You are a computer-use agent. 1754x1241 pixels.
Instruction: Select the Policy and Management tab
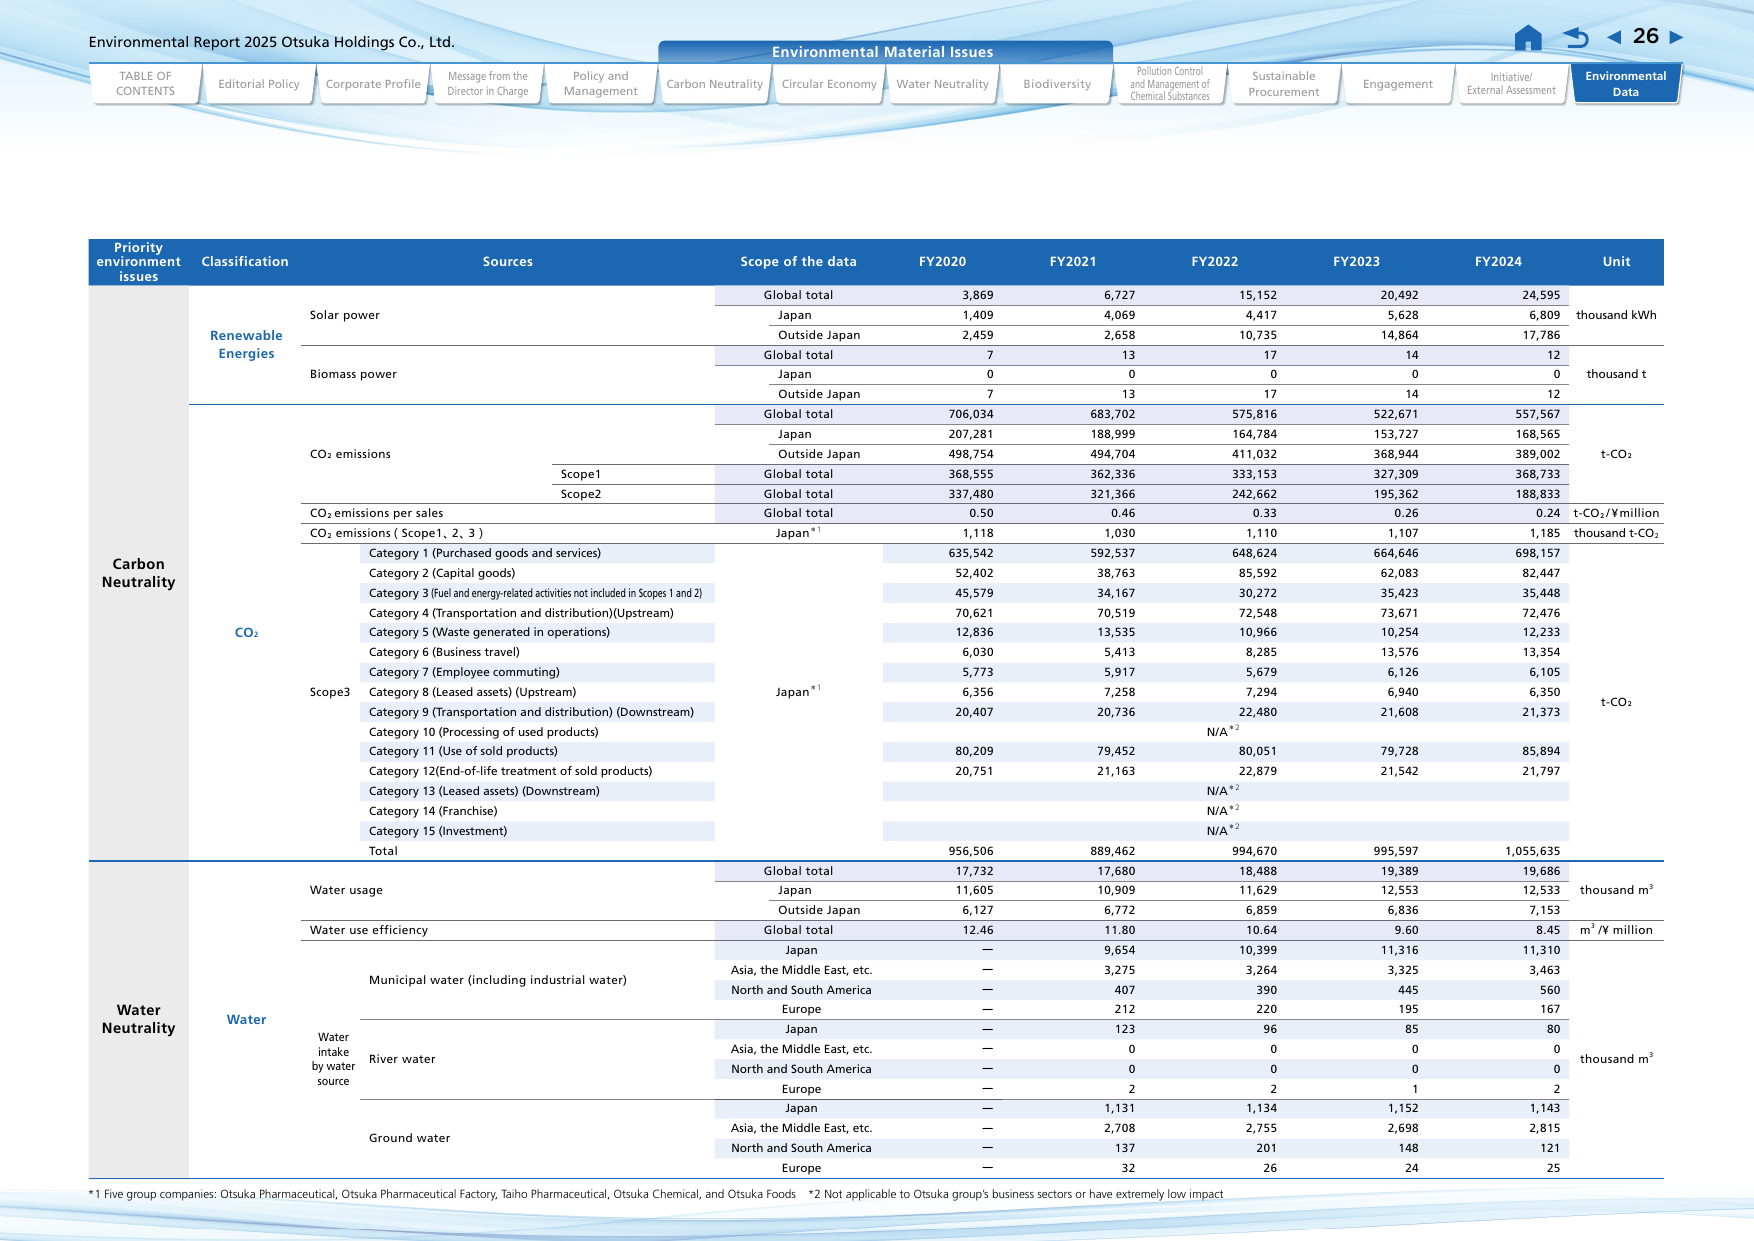pos(601,84)
